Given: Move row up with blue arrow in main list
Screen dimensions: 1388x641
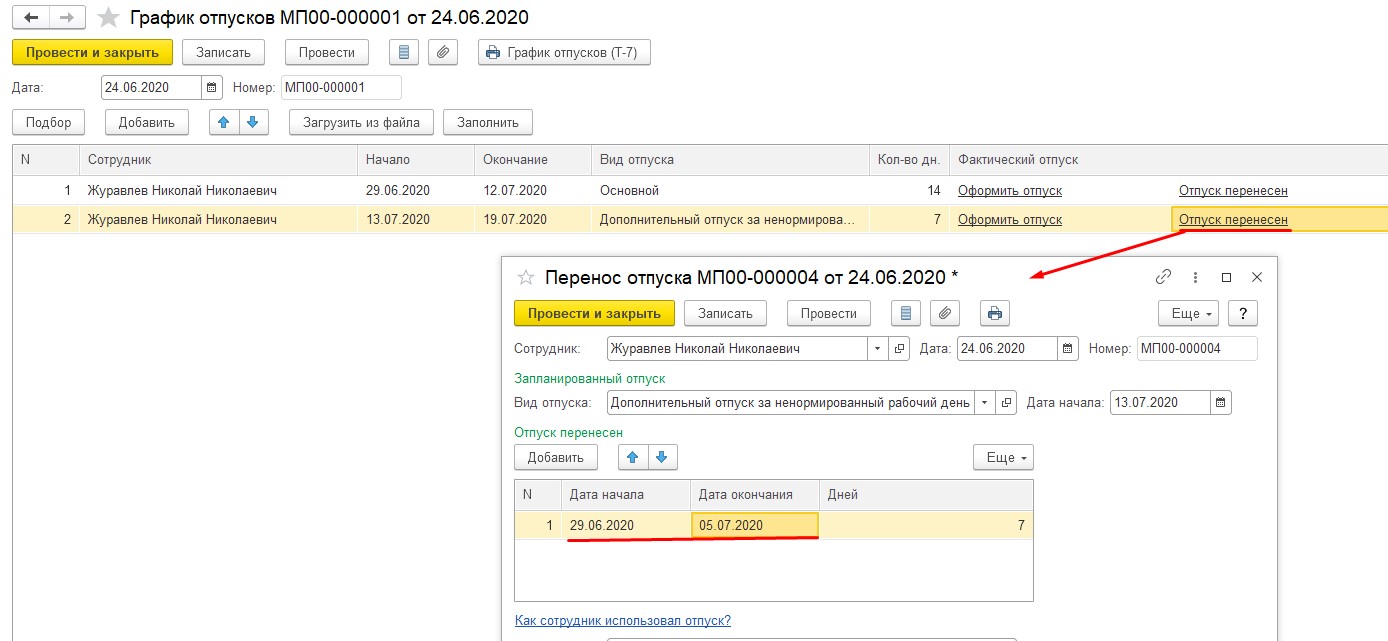Looking at the screenshot, I should (x=224, y=122).
